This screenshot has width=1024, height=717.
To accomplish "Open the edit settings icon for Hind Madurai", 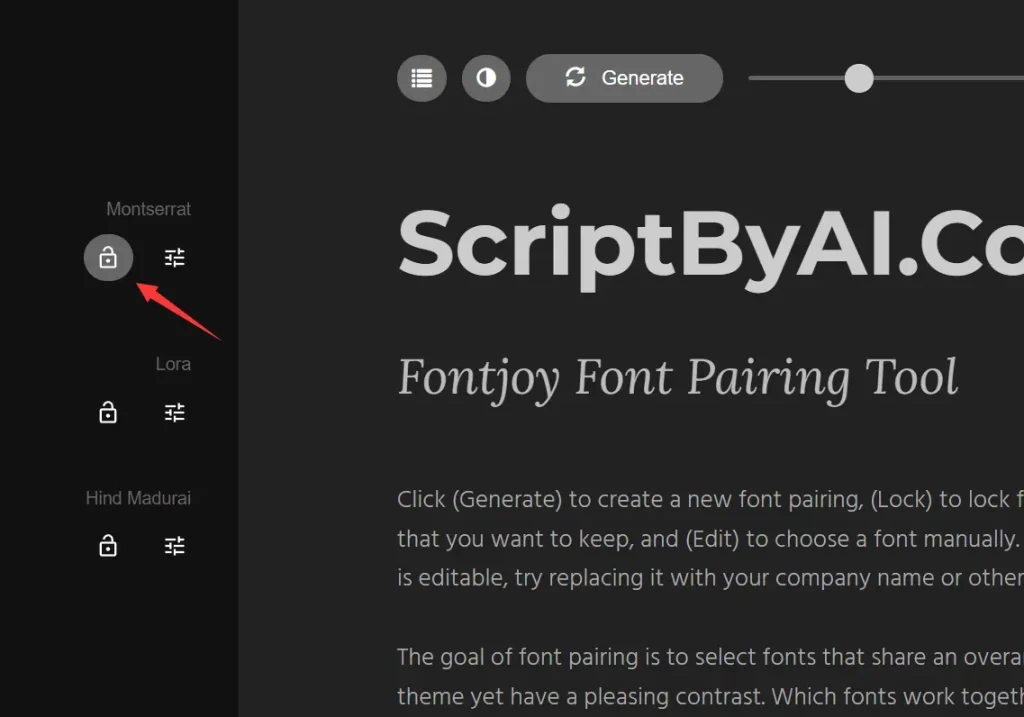I will pyautogui.click(x=174, y=546).
